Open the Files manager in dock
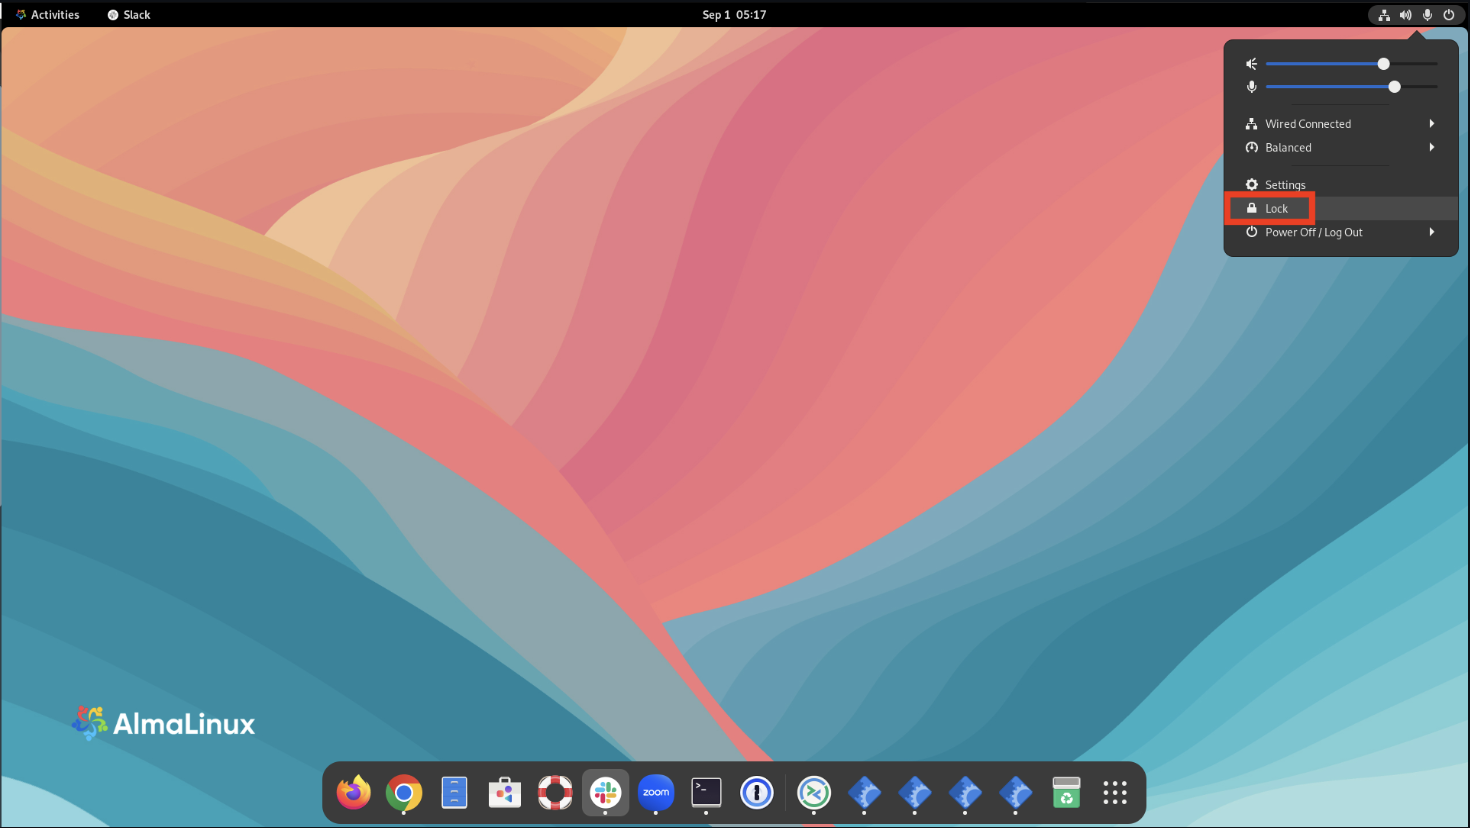This screenshot has width=1470, height=828. click(x=454, y=793)
